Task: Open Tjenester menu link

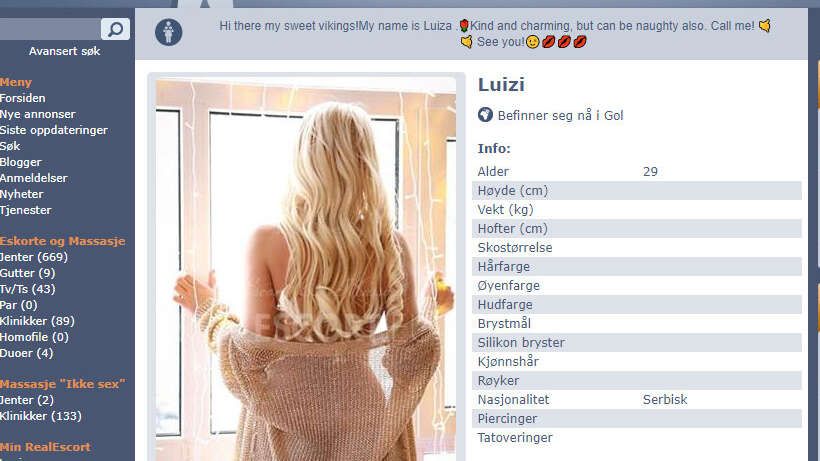Action: pyautogui.click(x=26, y=210)
